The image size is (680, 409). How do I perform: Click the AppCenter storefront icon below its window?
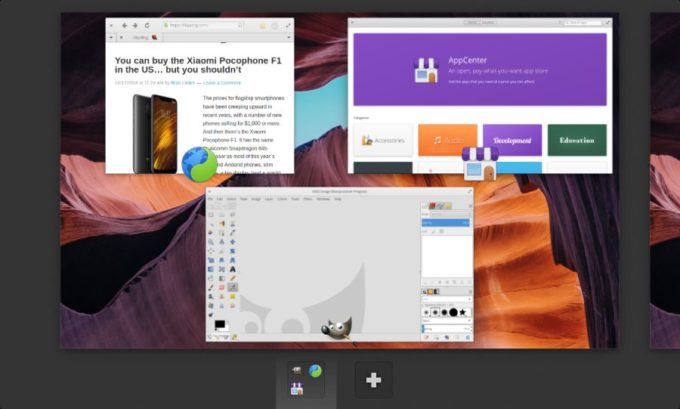pos(479,163)
